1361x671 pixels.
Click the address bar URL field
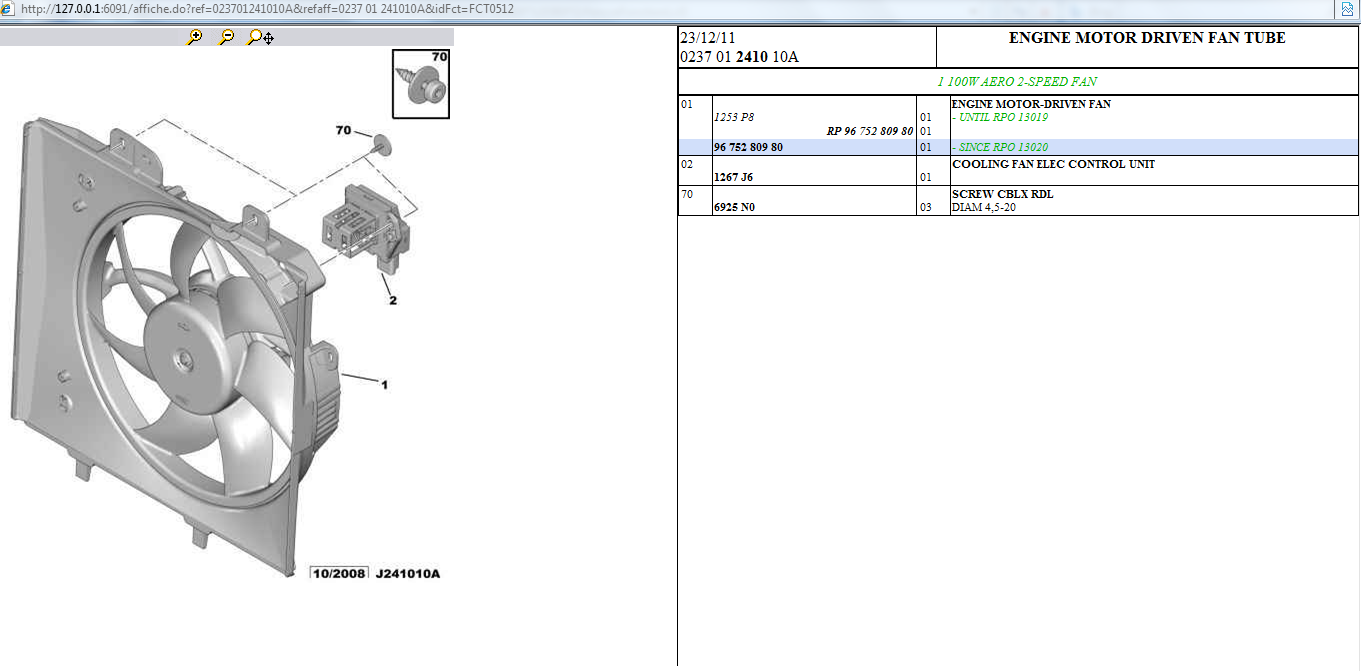coord(600,9)
